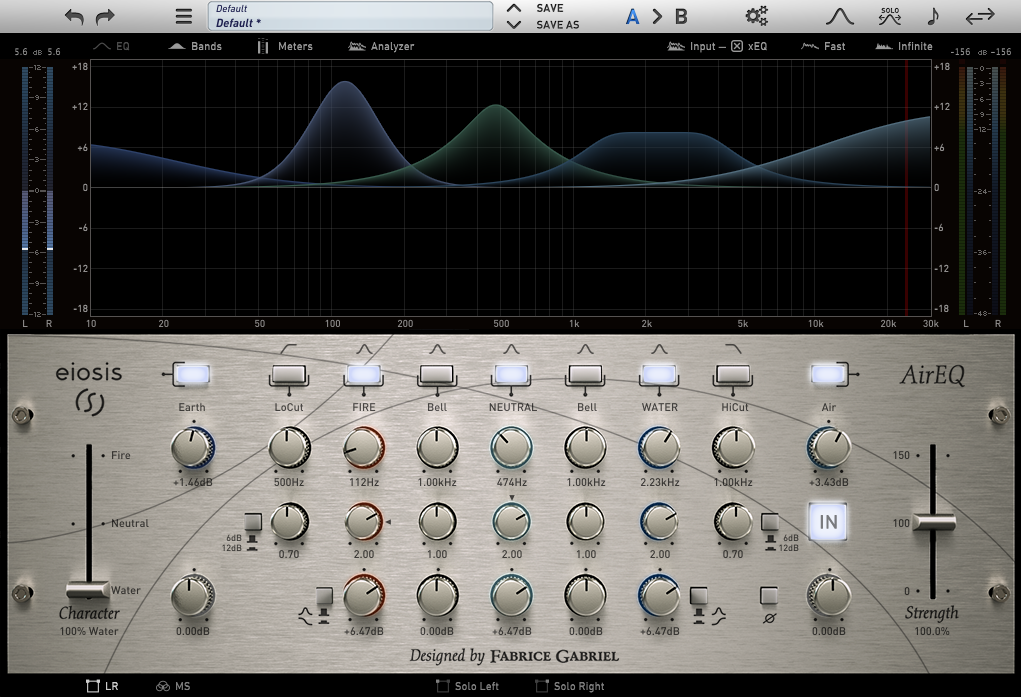Click the musical note icon

(933, 16)
